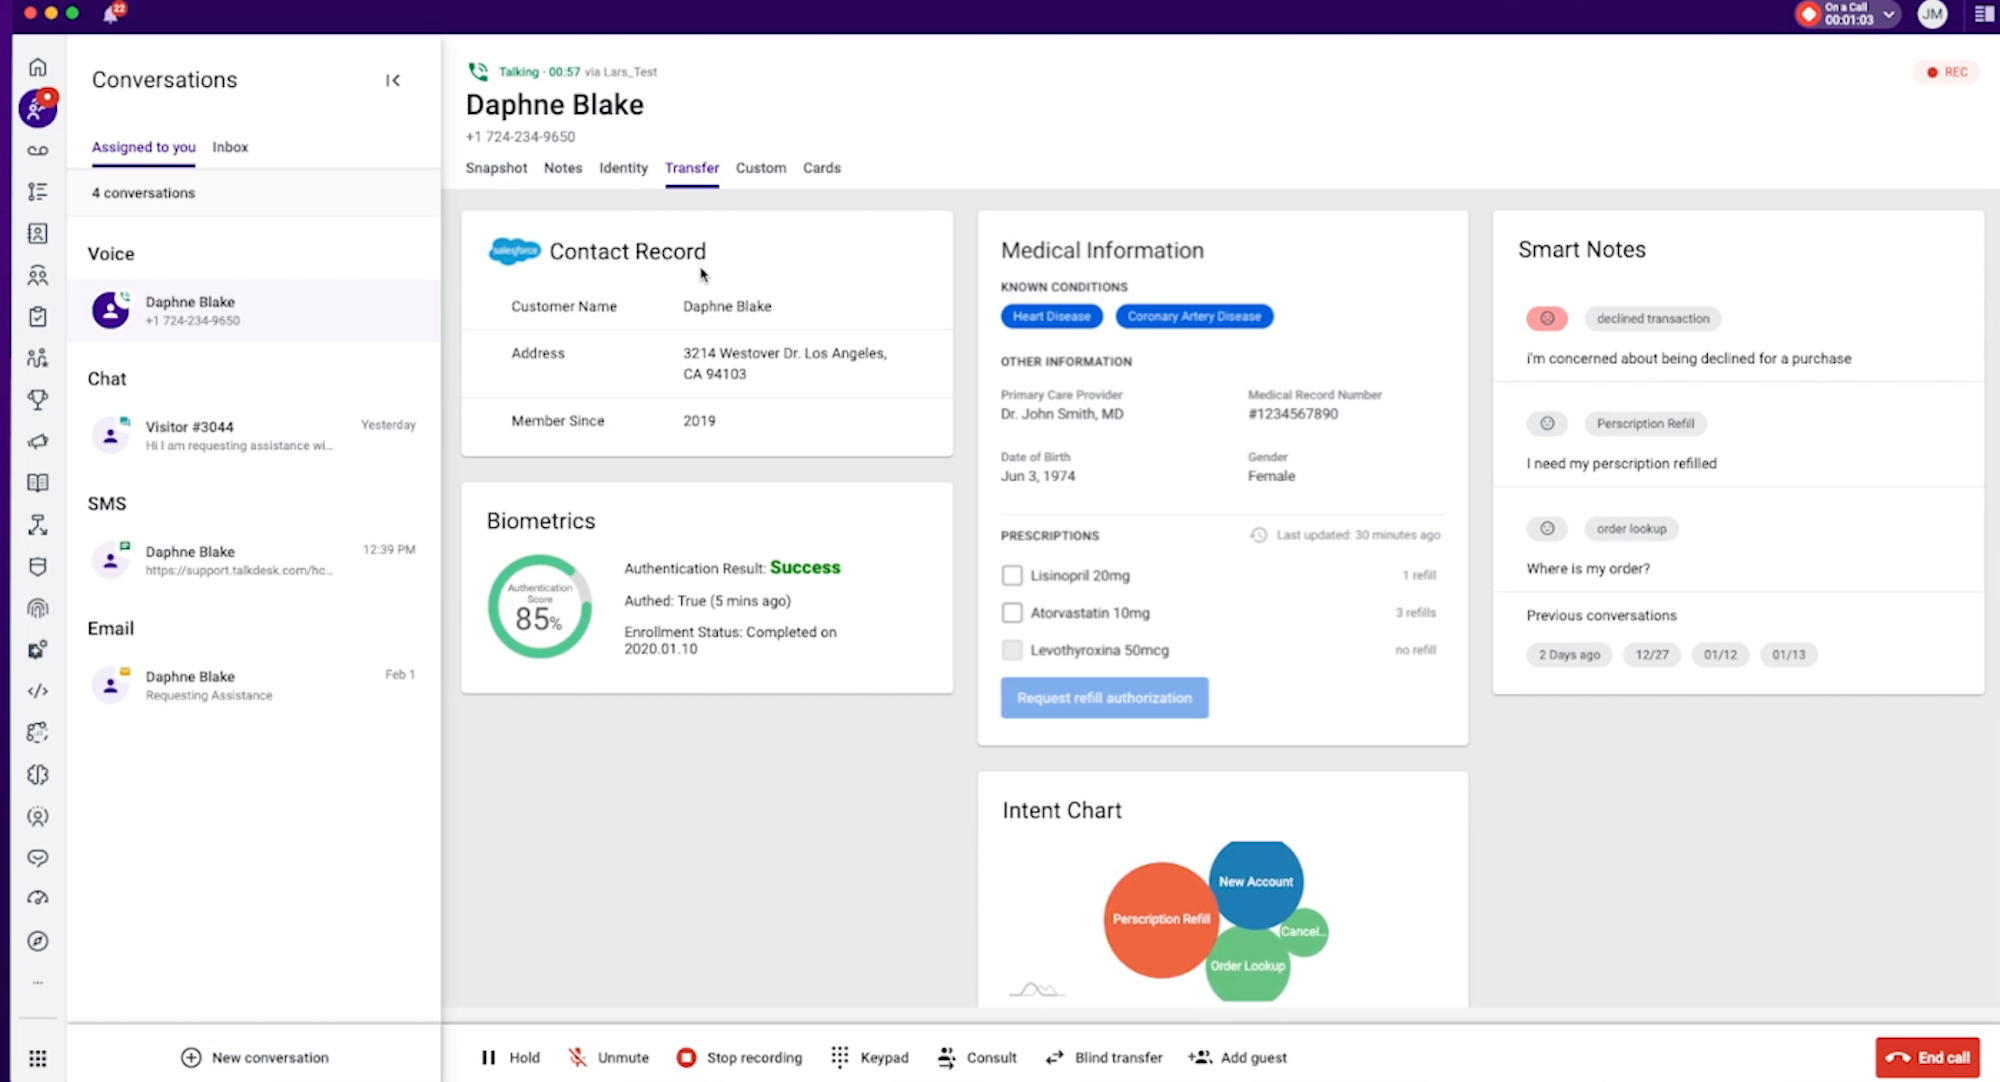Select the Identity tab
Viewport: 2000px width, 1082px height.
[622, 168]
